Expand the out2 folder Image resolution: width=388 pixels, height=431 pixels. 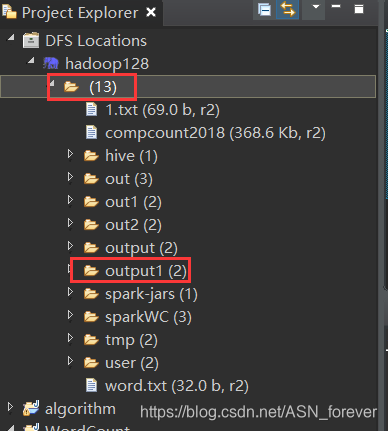[x=70, y=223]
